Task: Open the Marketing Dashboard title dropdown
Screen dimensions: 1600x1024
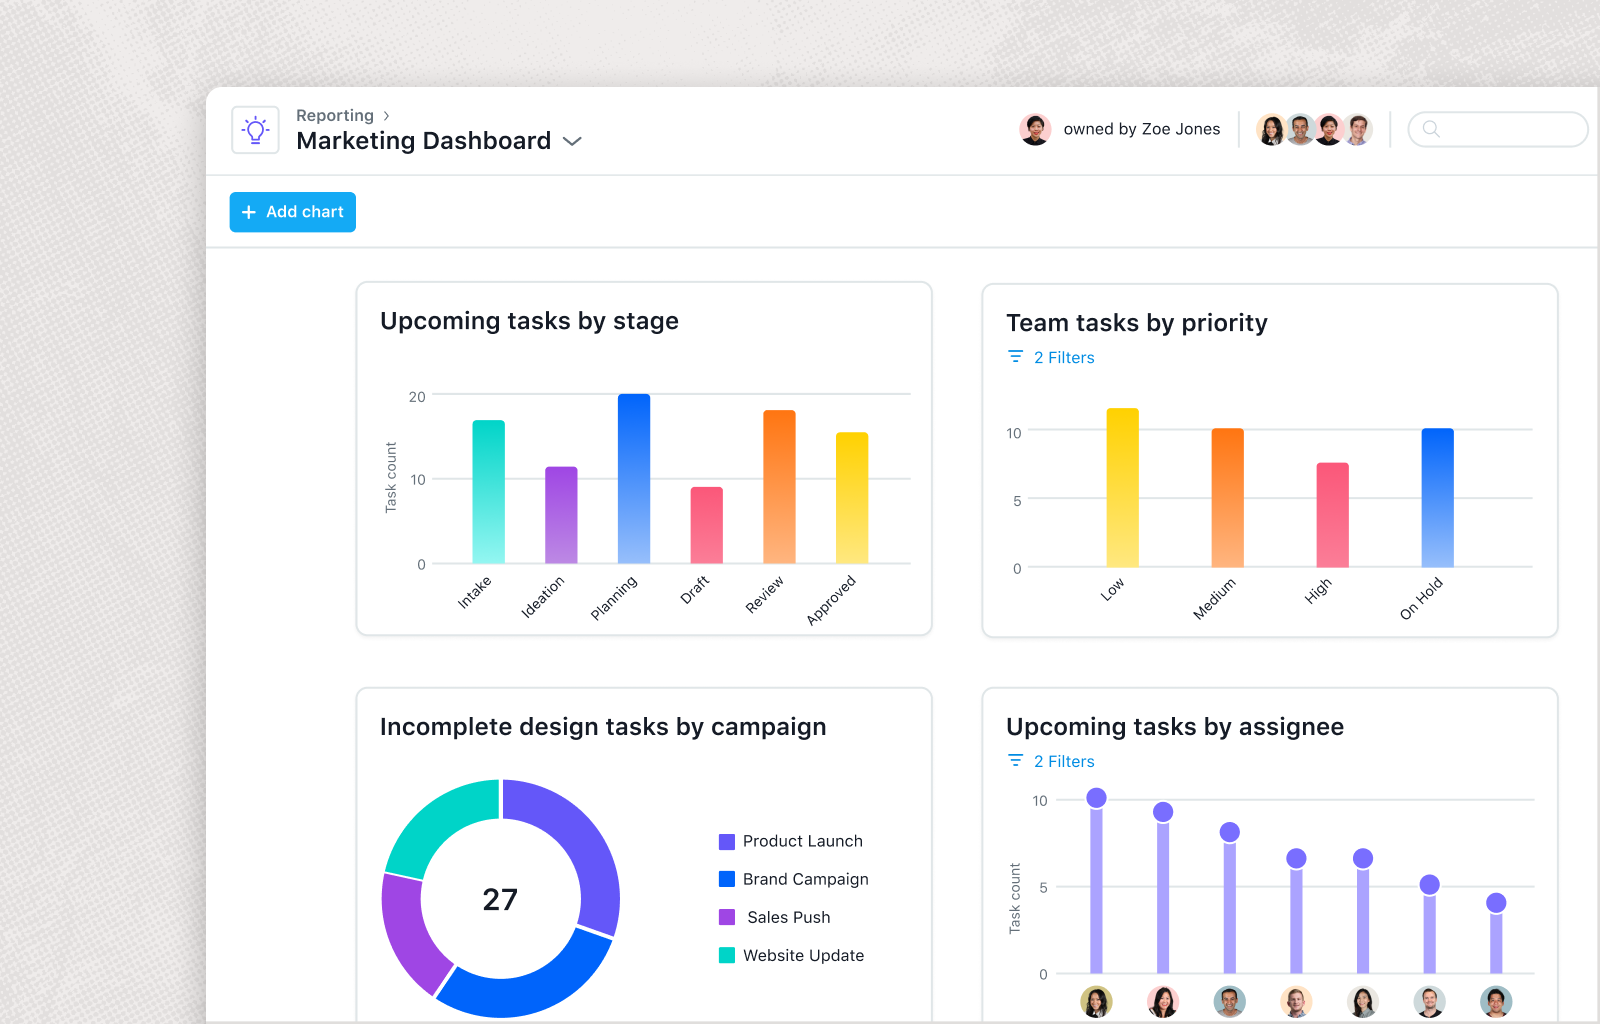Action: [x=571, y=142]
